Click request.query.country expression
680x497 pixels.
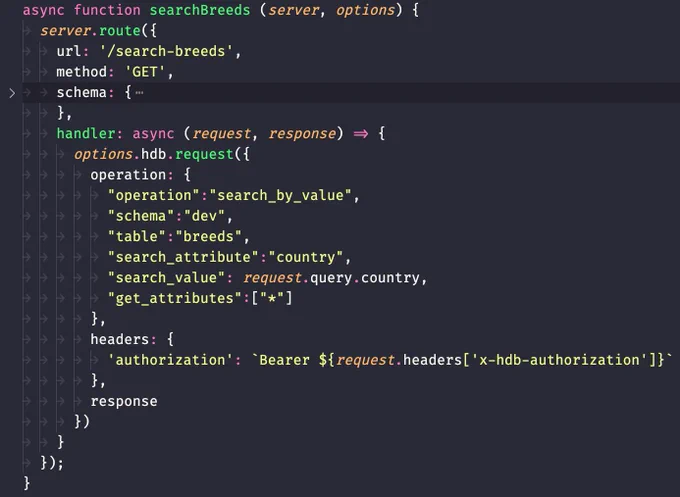click(x=331, y=278)
